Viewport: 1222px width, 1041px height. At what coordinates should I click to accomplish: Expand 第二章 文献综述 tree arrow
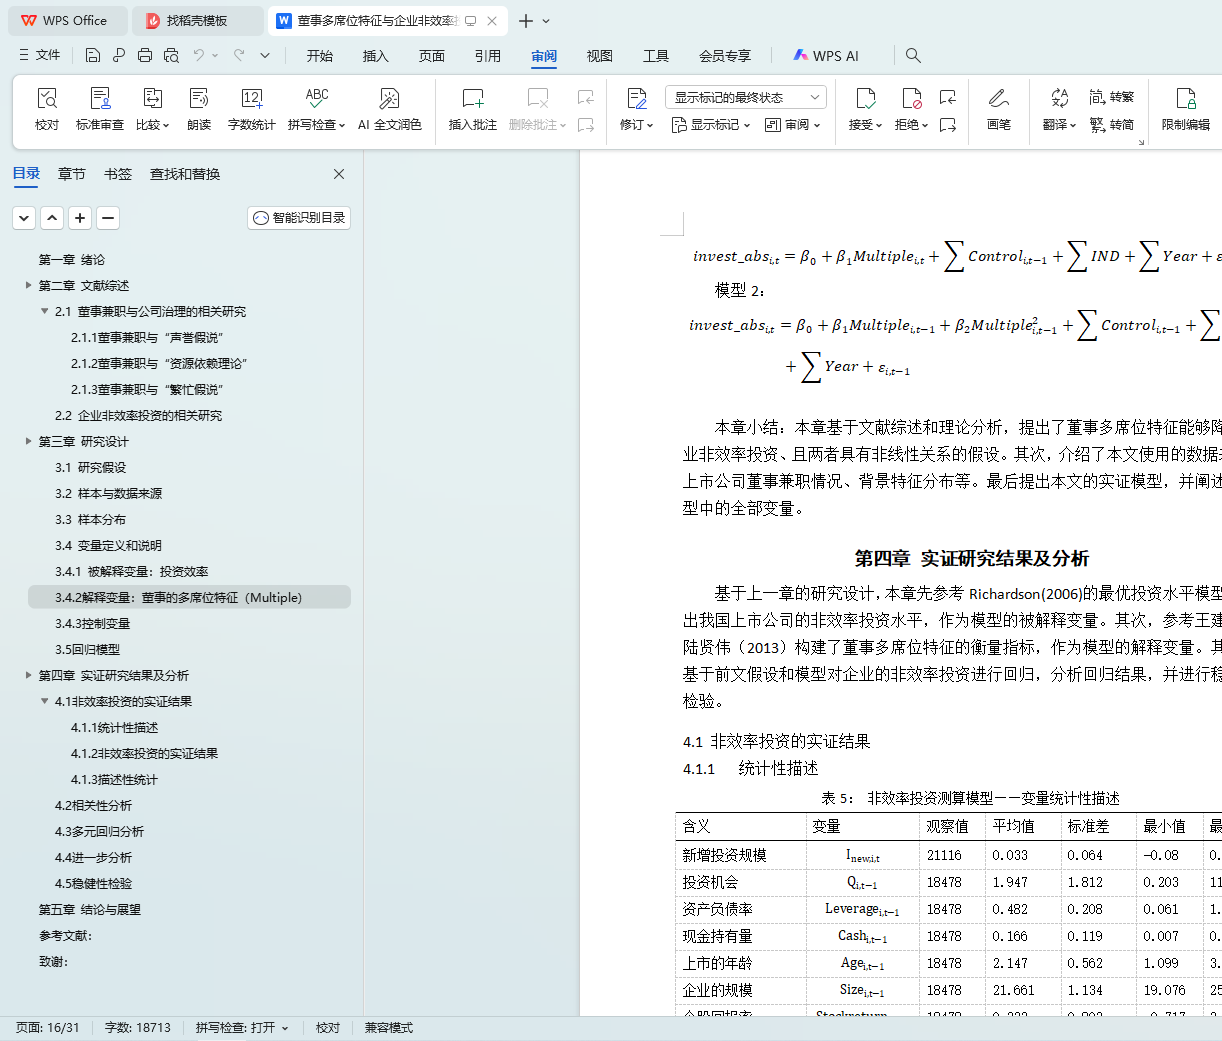pyautogui.click(x=29, y=285)
